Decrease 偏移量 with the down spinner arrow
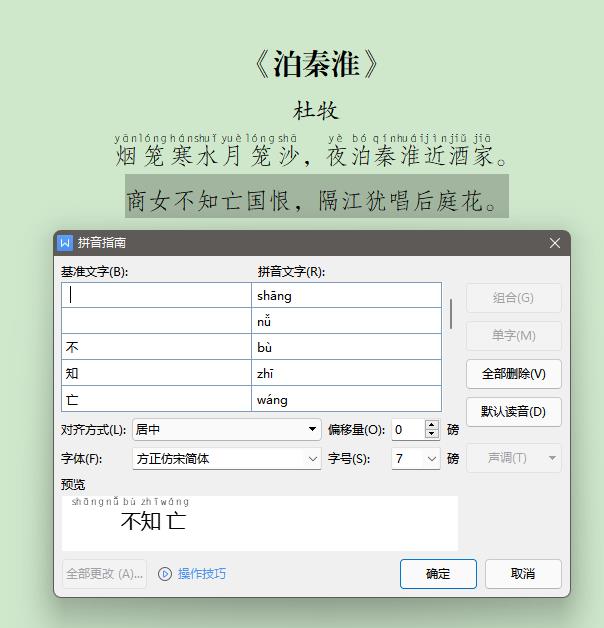 point(432,434)
